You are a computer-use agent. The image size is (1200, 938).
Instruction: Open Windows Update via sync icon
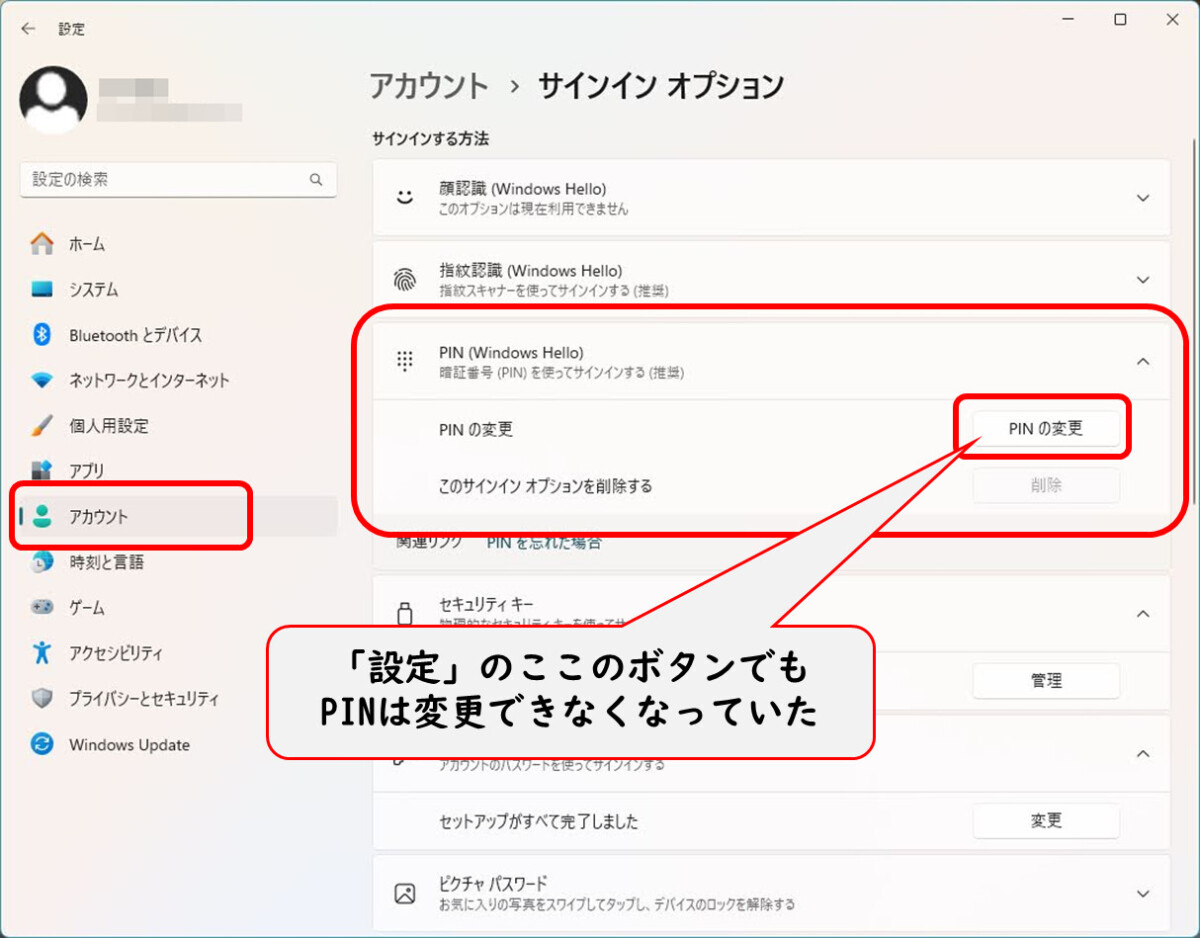[42, 745]
